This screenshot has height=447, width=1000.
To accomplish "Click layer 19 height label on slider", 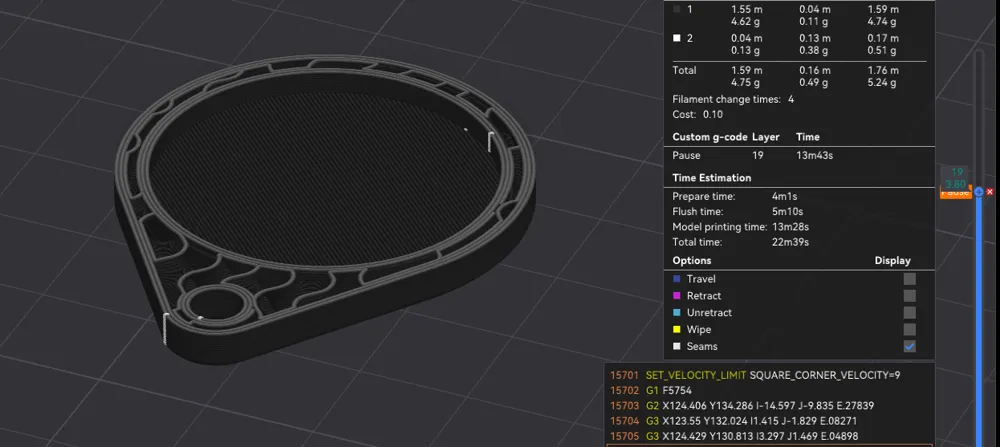I will [x=957, y=178].
